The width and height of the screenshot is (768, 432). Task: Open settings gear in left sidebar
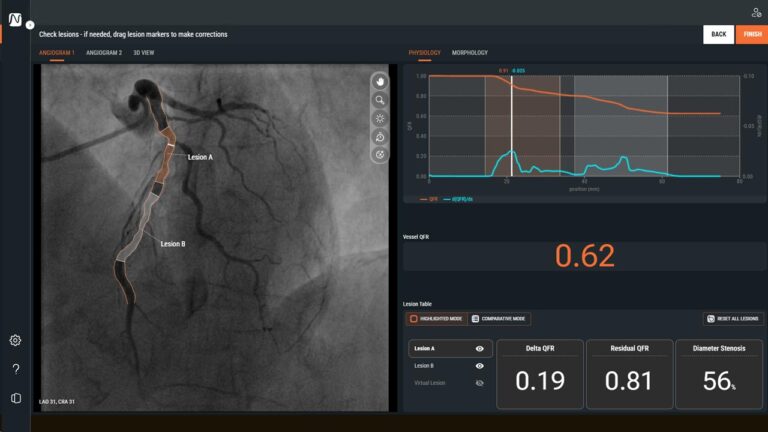pyautogui.click(x=15, y=340)
